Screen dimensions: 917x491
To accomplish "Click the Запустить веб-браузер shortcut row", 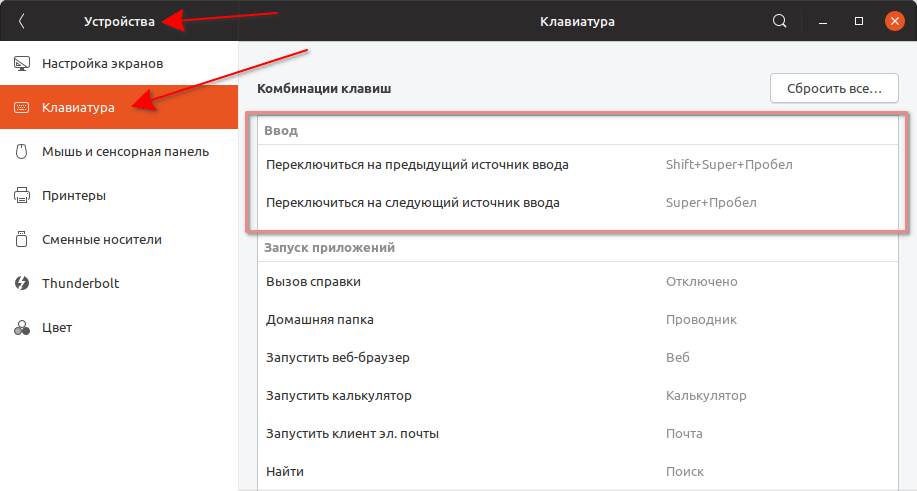I will coord(575,358).
